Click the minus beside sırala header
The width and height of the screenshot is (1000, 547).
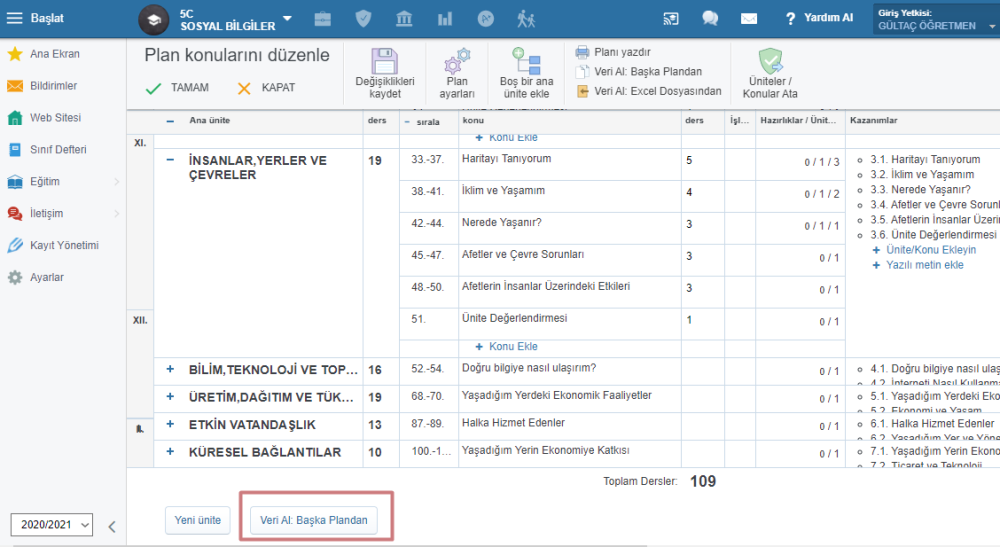[408, 122]
